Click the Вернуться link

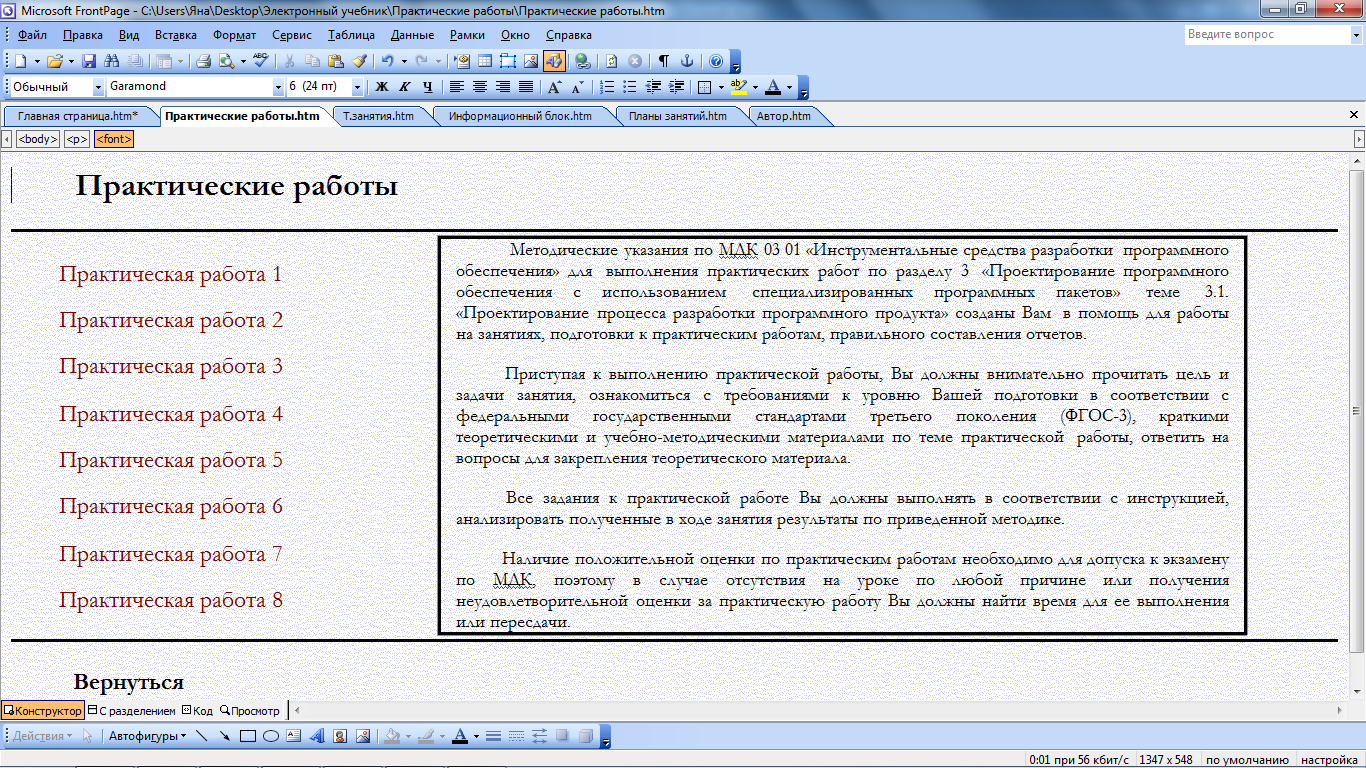click(129, 682)
